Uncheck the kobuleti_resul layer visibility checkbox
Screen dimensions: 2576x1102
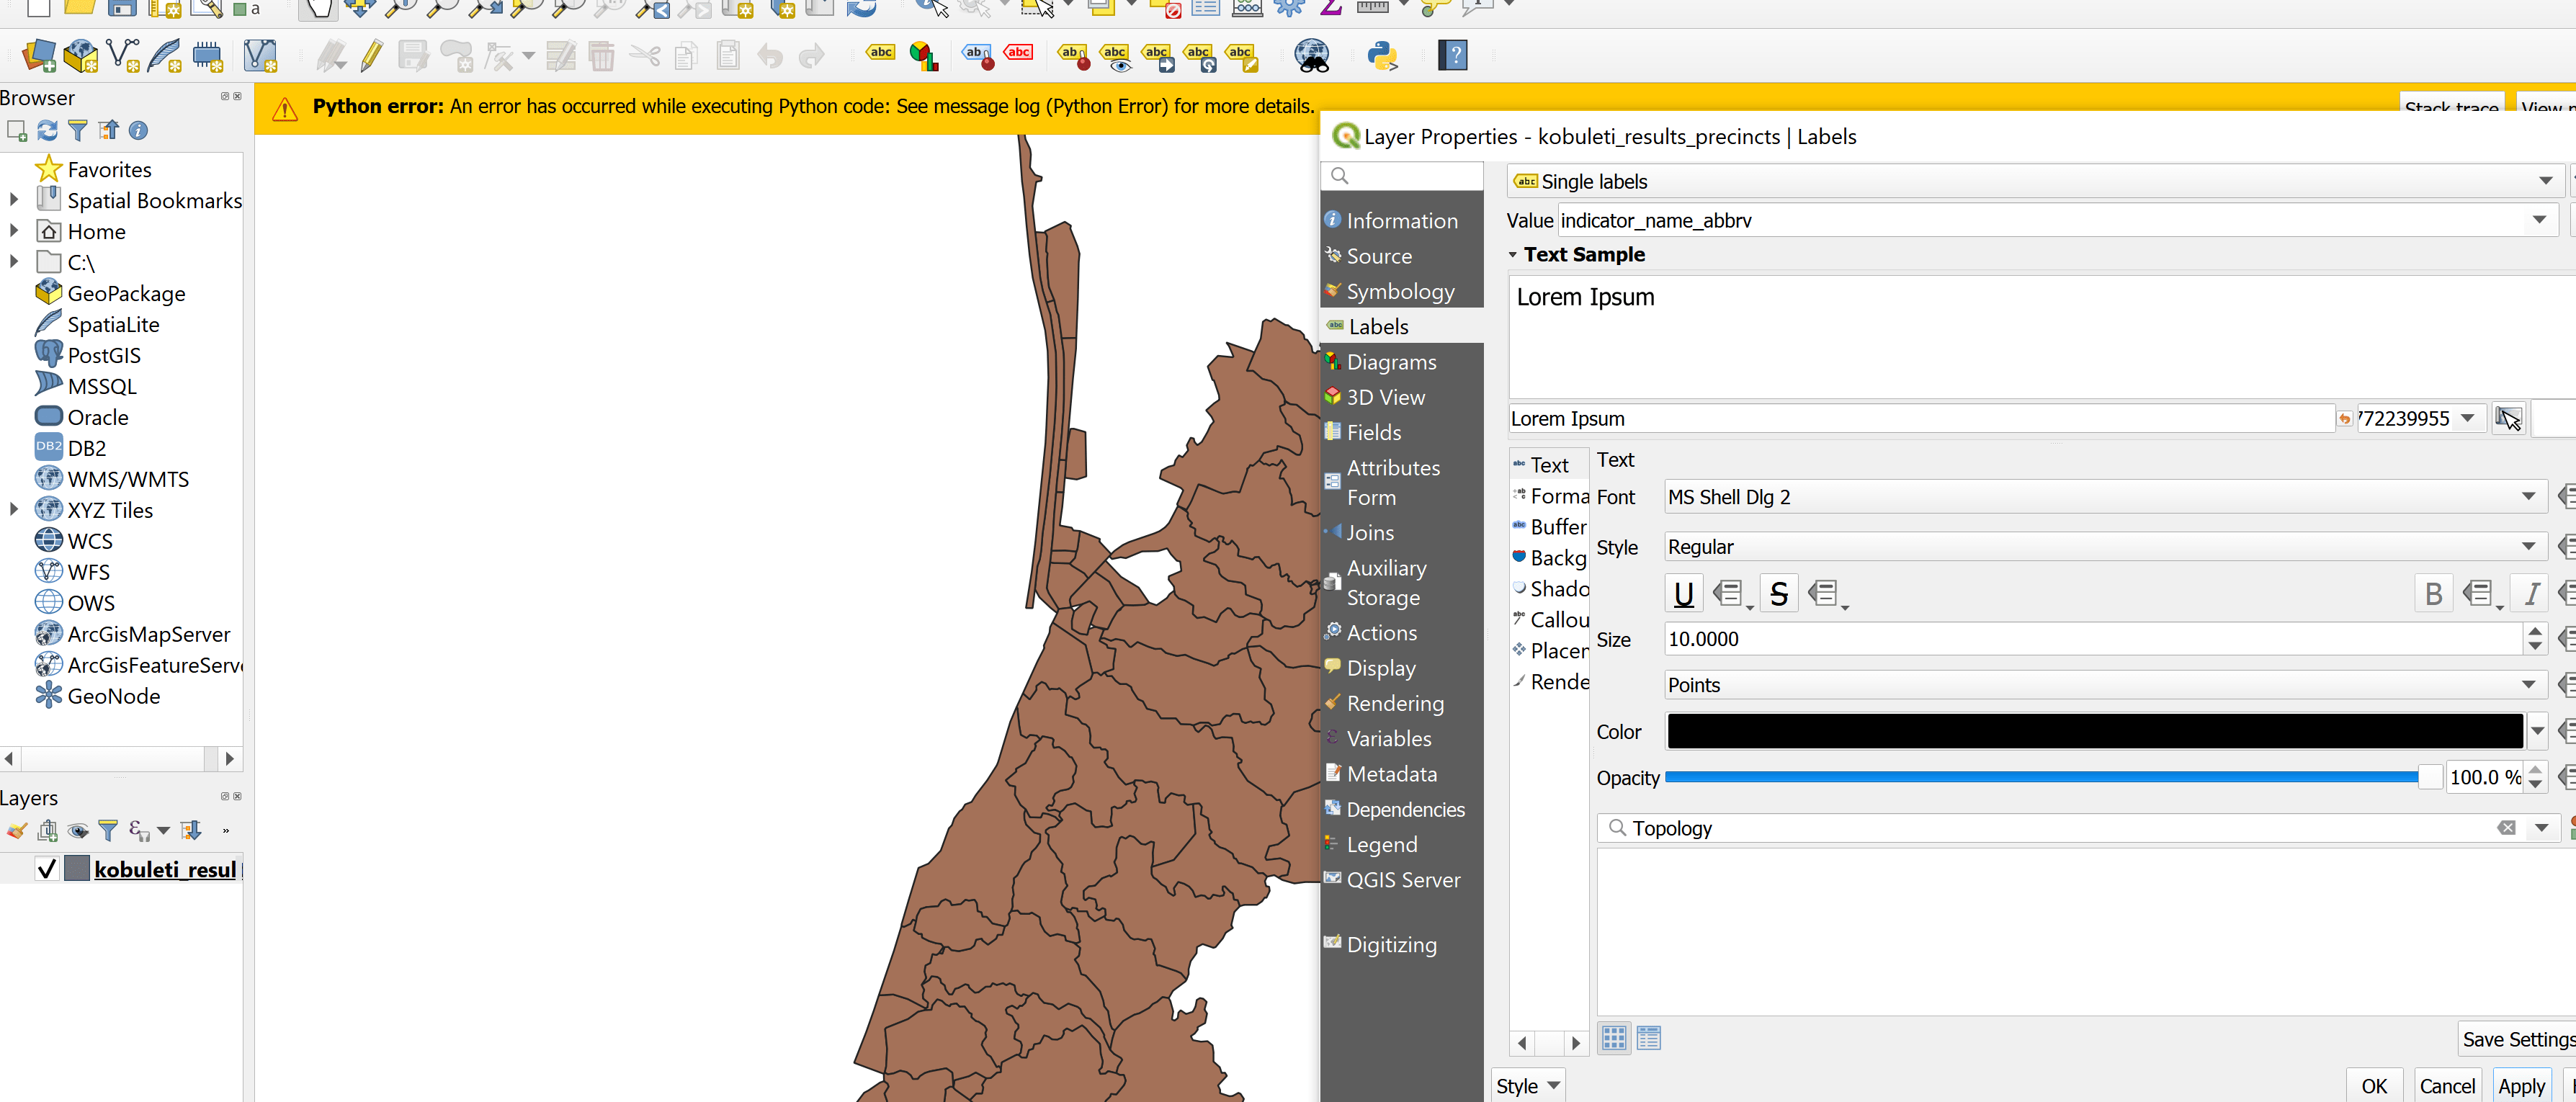click(x=46, y=869)
